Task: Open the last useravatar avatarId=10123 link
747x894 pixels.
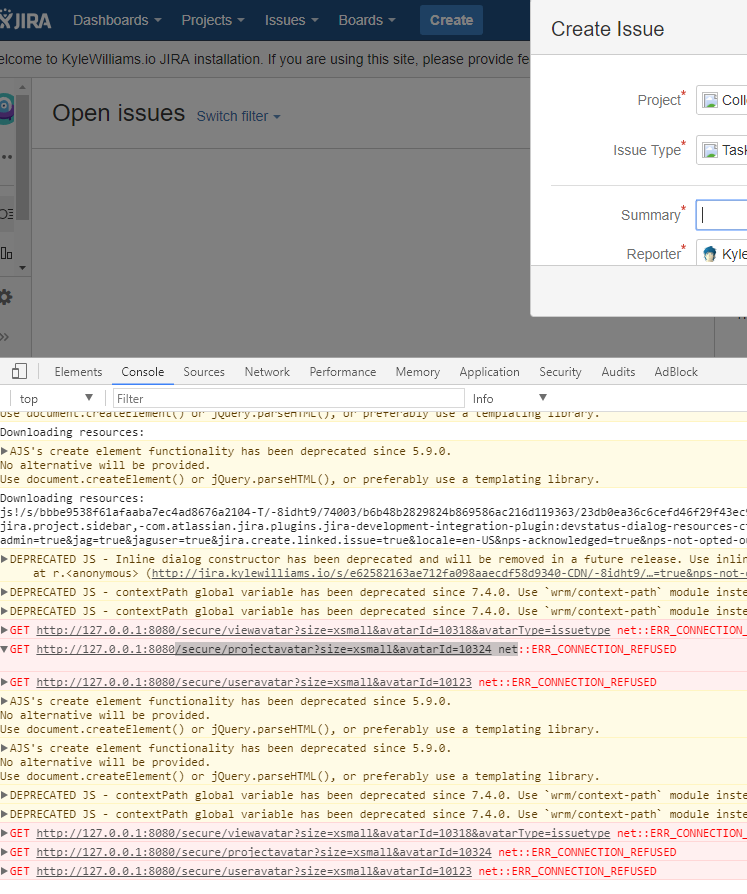Action: tap(254, 871)
